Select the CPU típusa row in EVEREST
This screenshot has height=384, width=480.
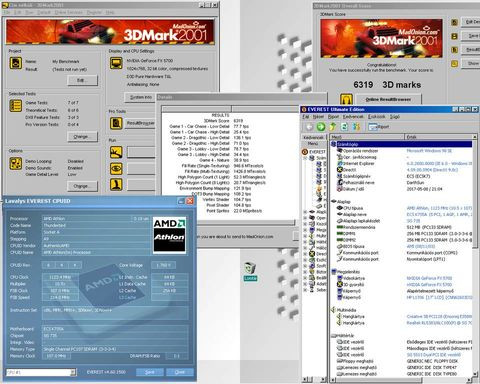(x=402, y=208)
